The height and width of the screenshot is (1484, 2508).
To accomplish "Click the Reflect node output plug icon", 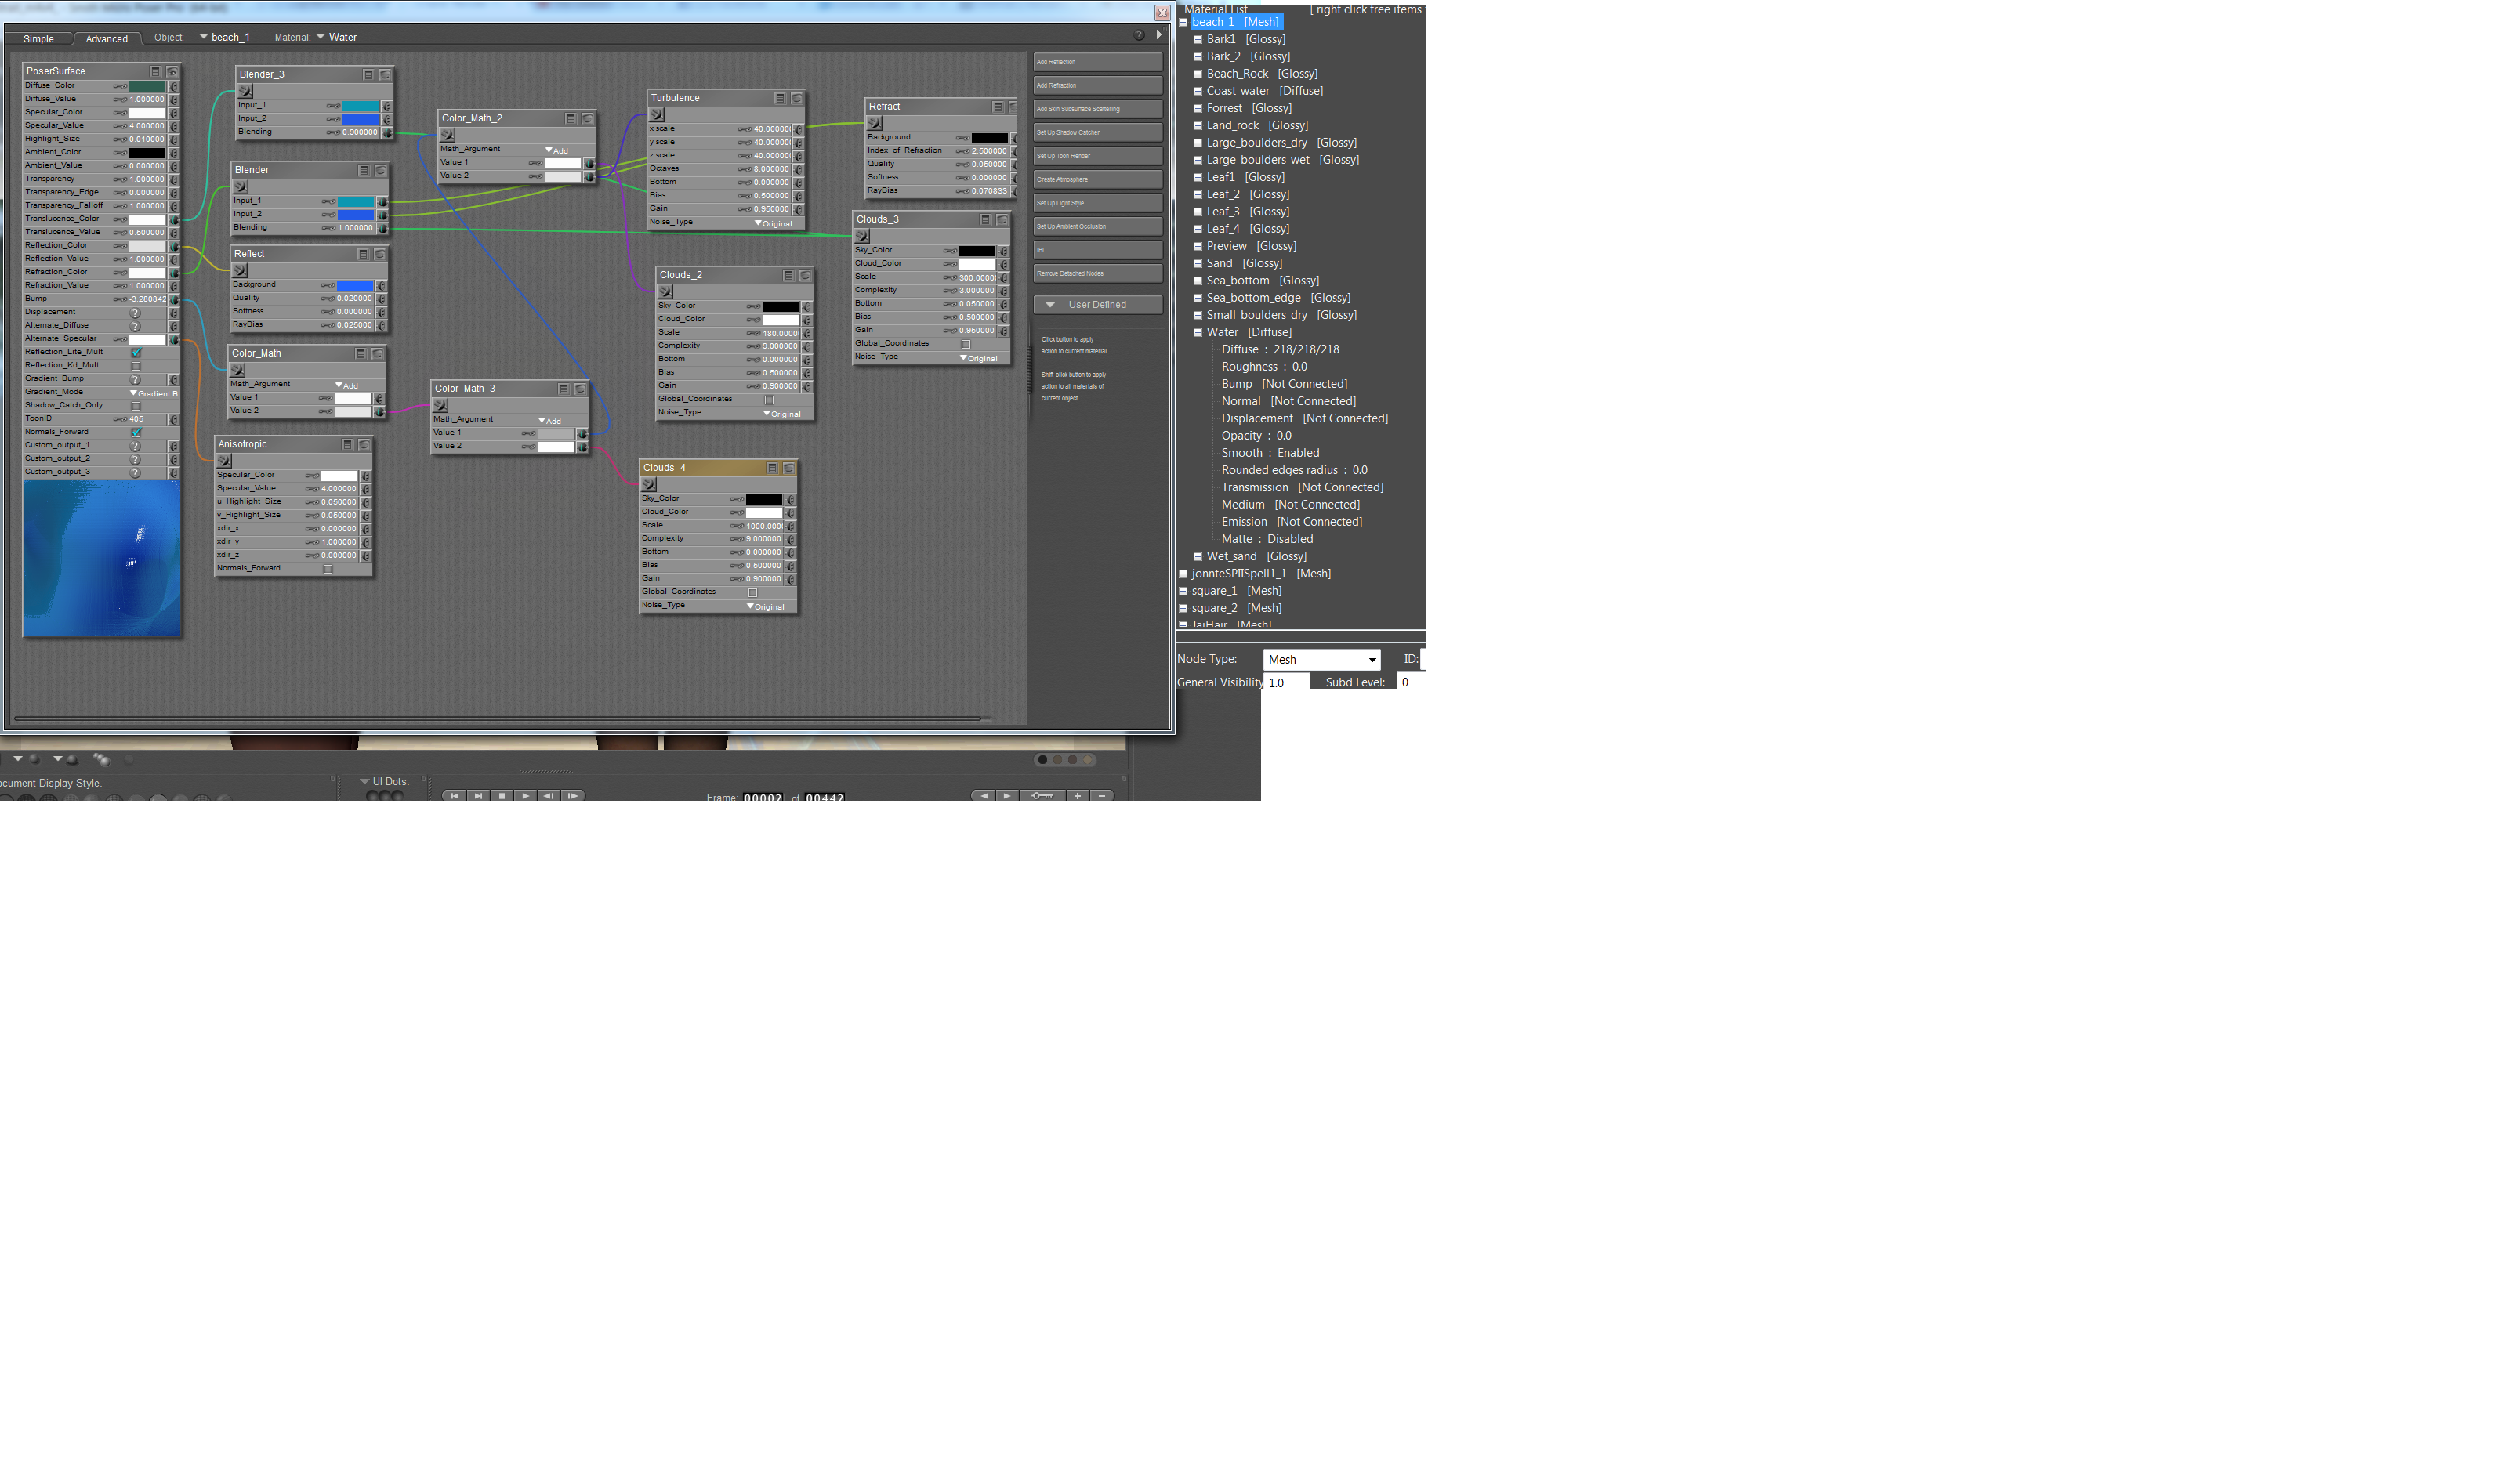I will point(240,271).
